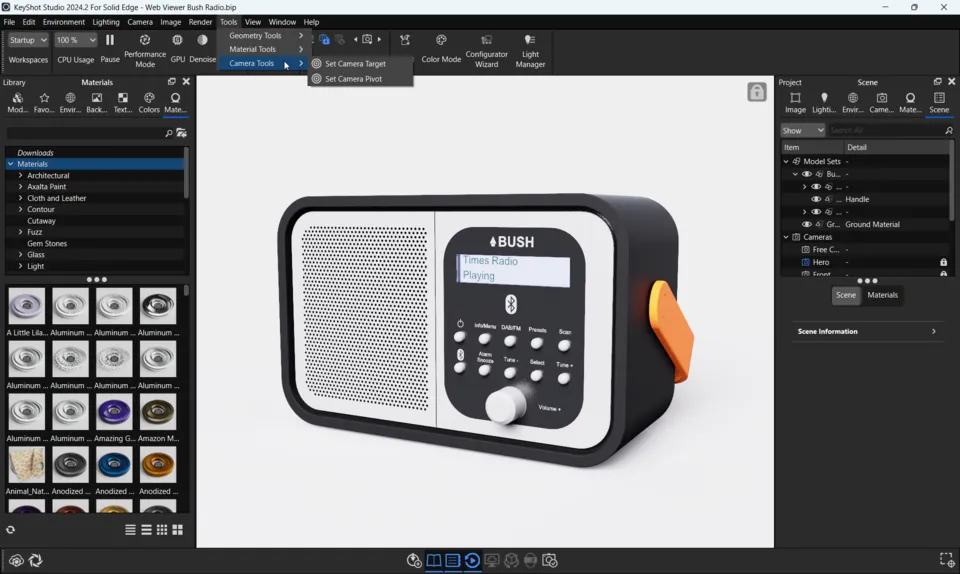Expand the Glass materials folder
This screenshot has width=960, height=574.
20,255
